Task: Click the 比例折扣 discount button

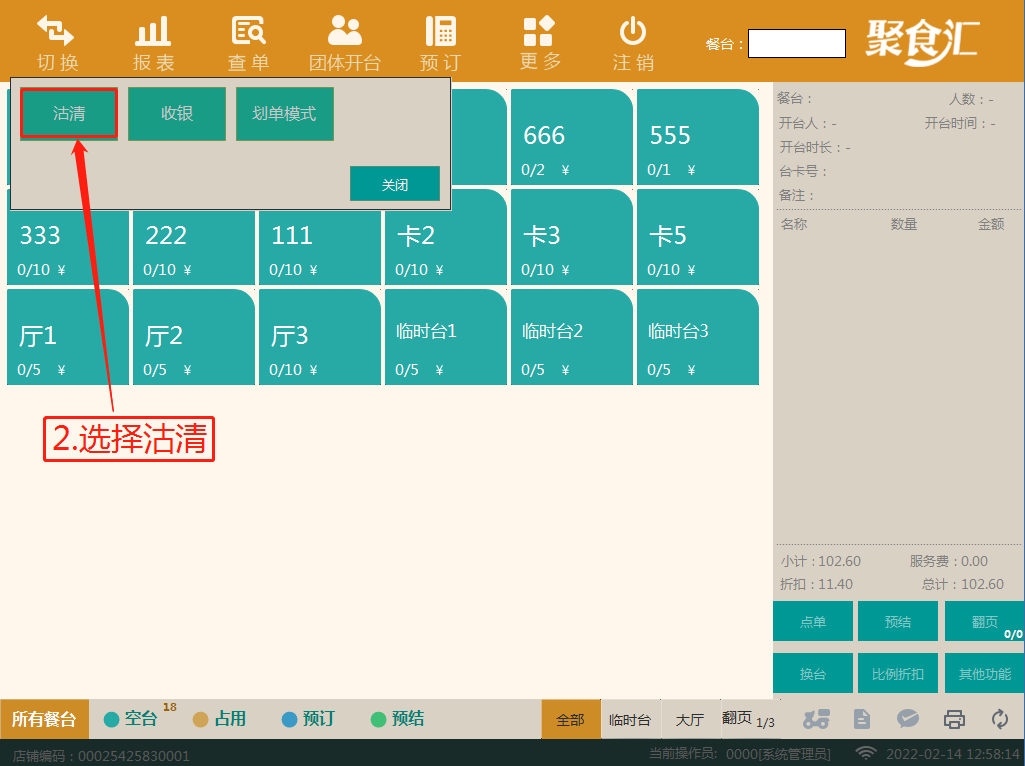Action: tap(898, 673)
